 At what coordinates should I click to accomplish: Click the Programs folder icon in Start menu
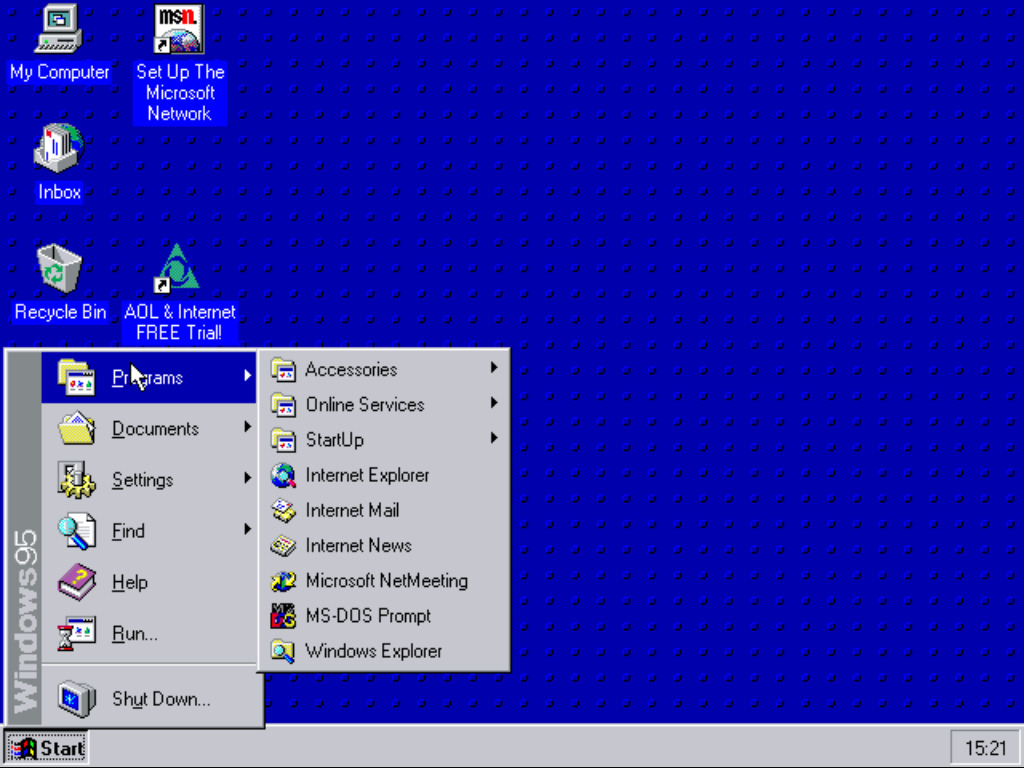click(76, 377)
